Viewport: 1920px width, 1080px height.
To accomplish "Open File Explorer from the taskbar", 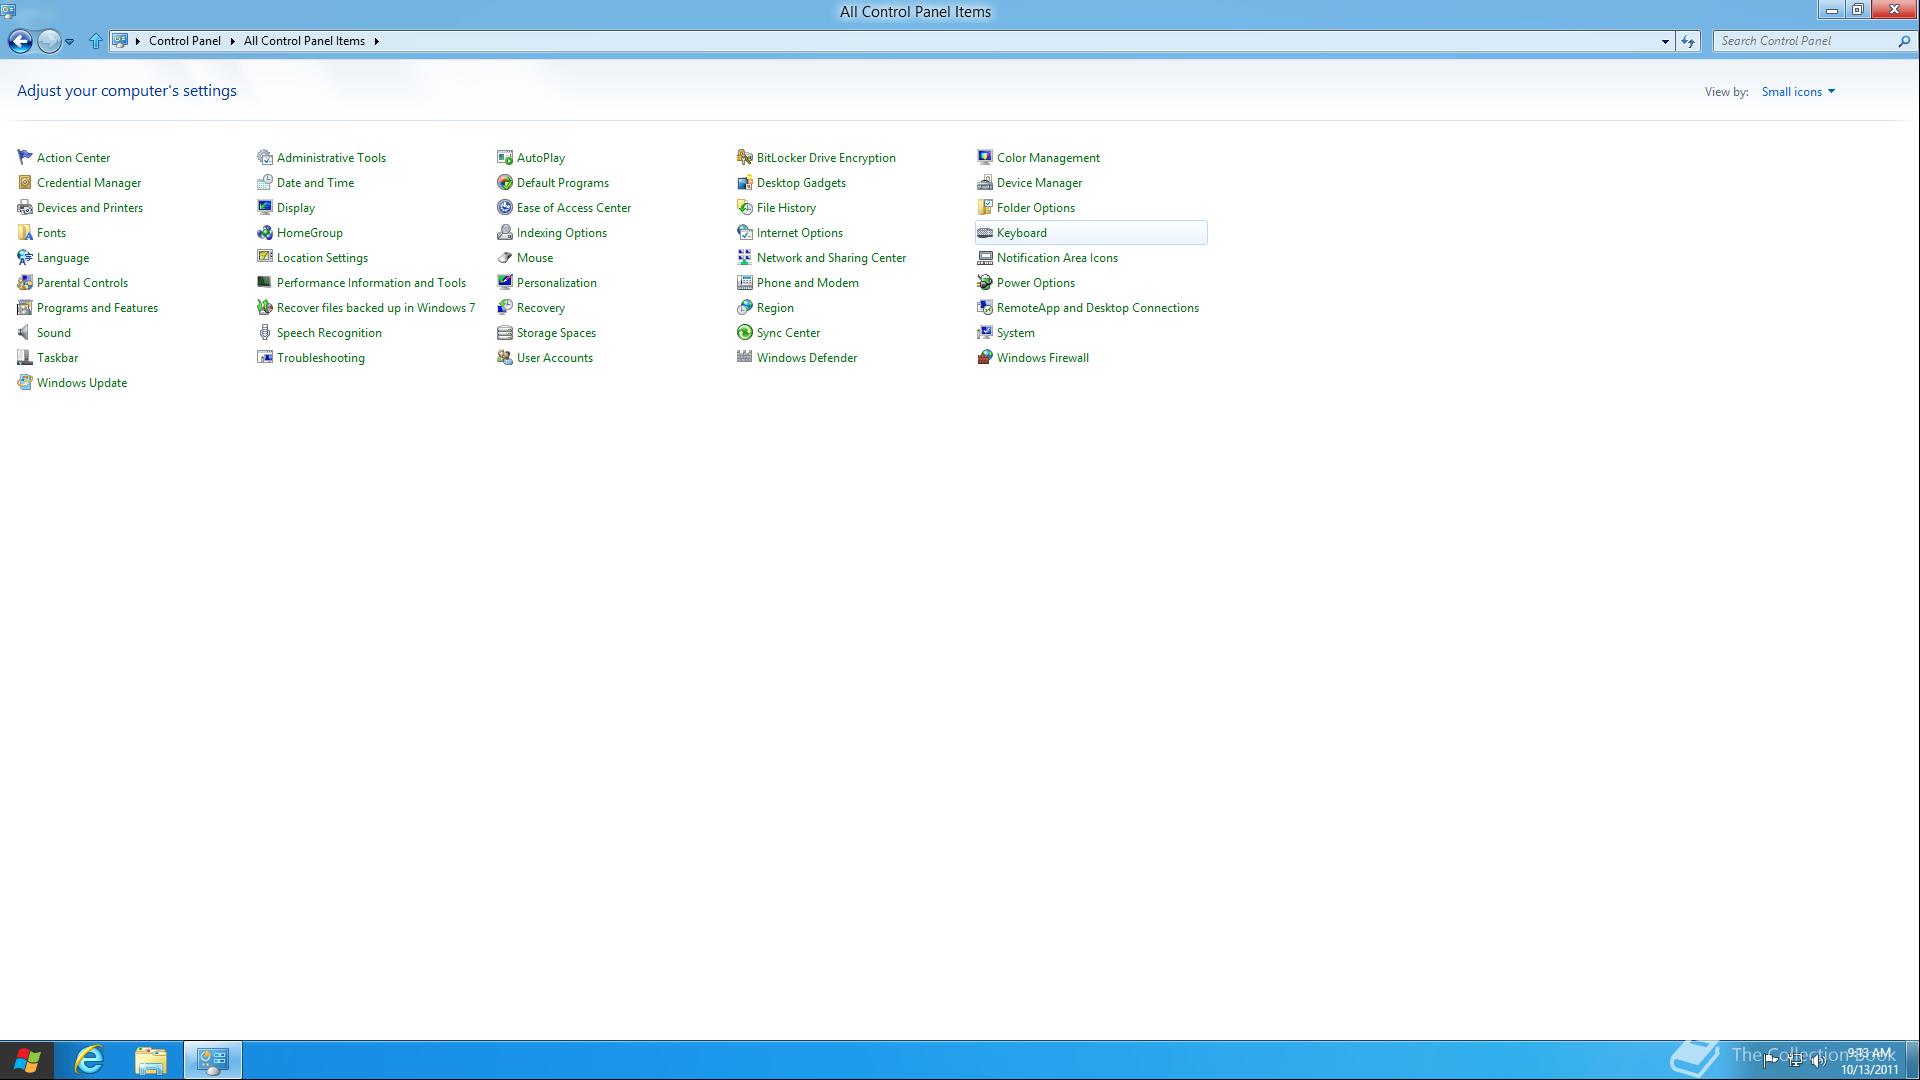I will tap(151, 1060).
